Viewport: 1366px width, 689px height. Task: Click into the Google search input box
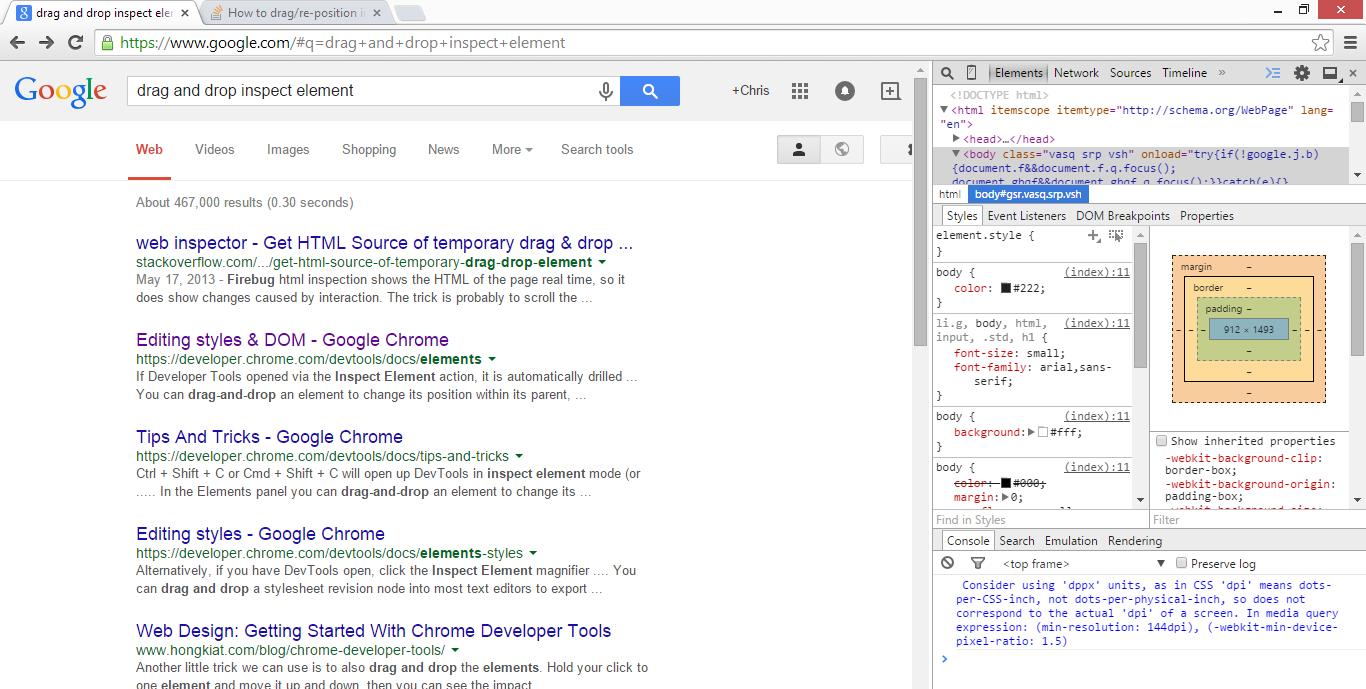(x=360, y=91)
